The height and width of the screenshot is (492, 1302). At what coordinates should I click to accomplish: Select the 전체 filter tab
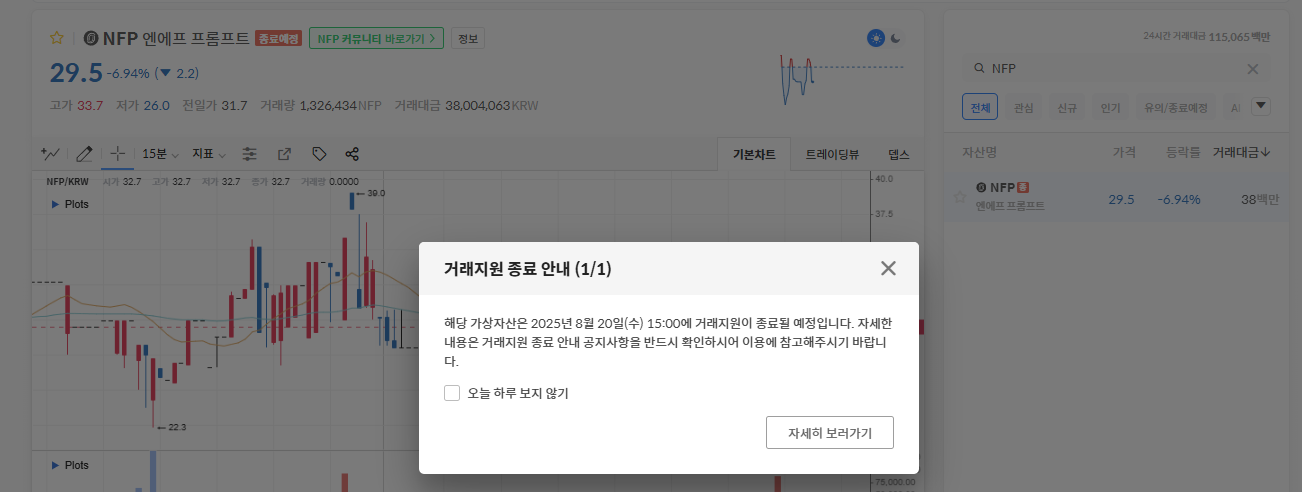980,107
